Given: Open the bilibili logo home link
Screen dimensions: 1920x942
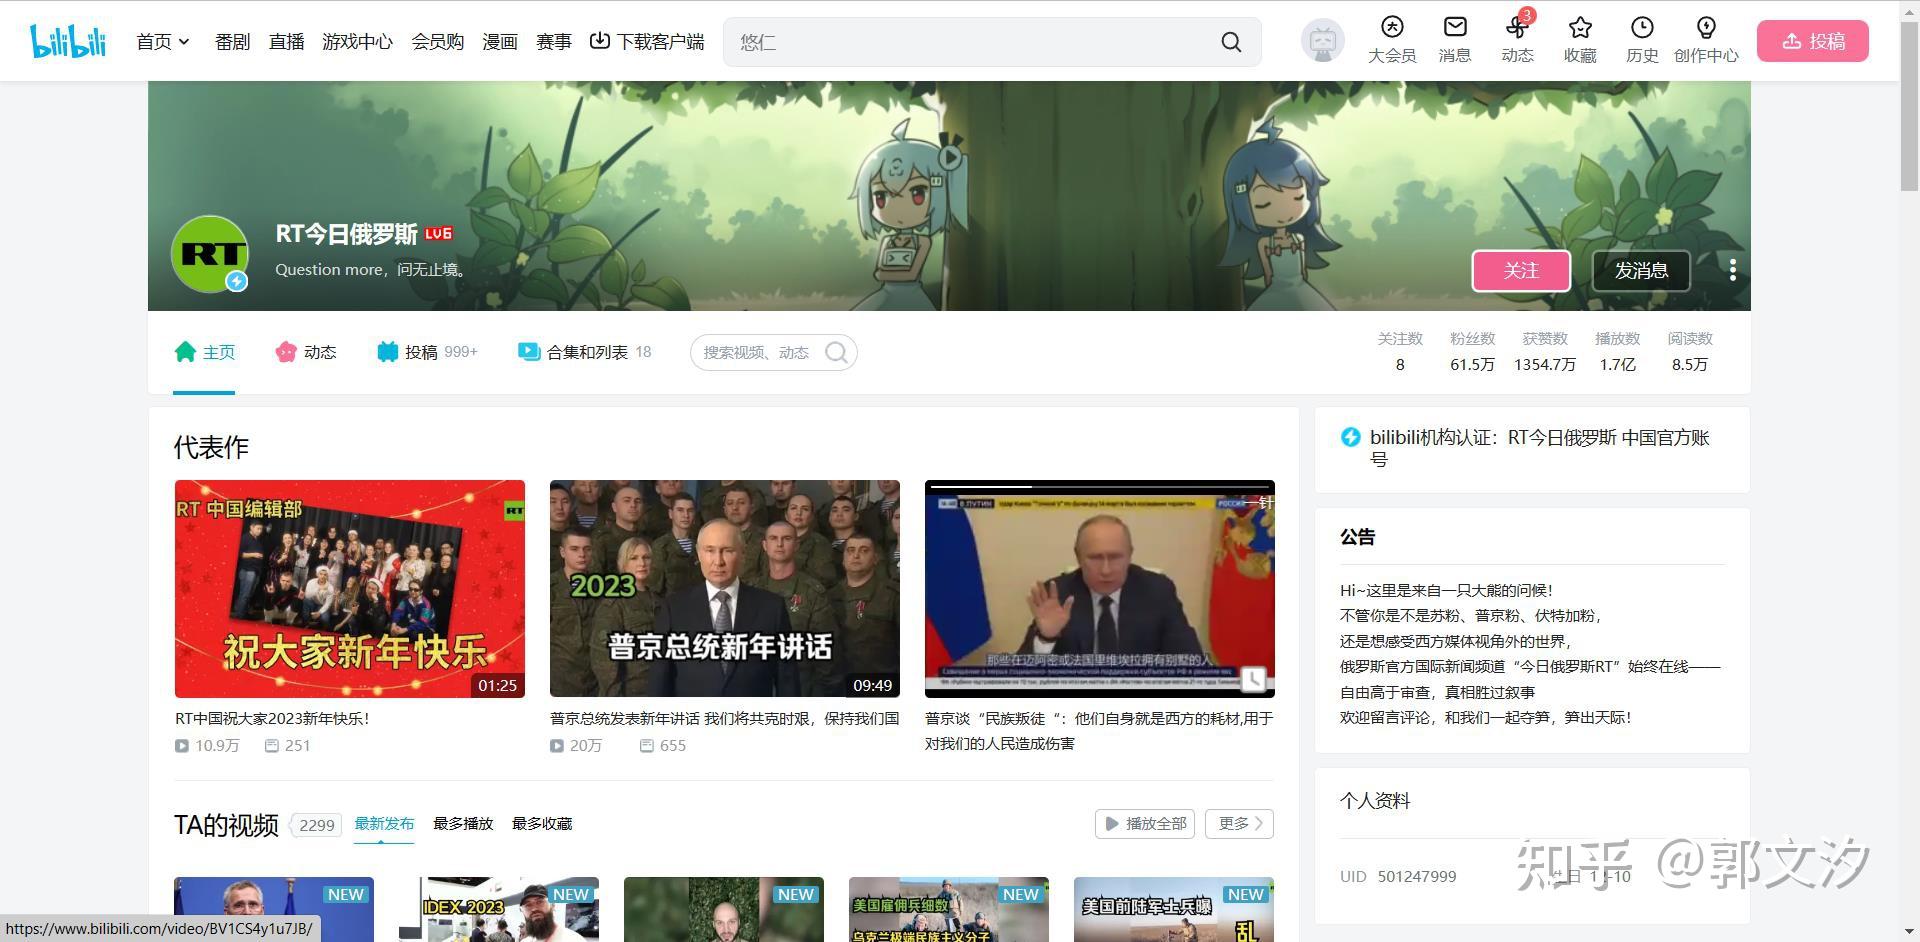Looking at the screenshot, I should coord(68,41).
